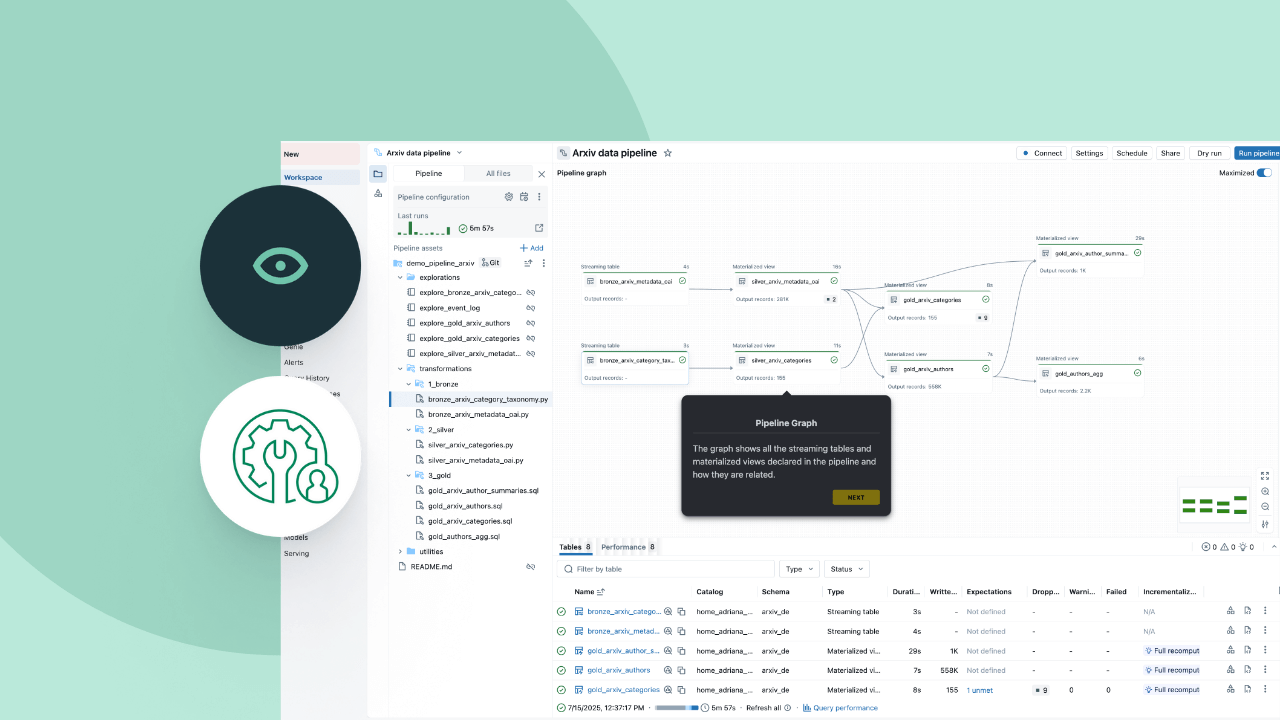Open the schedule calendar icon in Pipeline configuration
The width and height of the screenshot is (1280, 720).
[524, 197]
